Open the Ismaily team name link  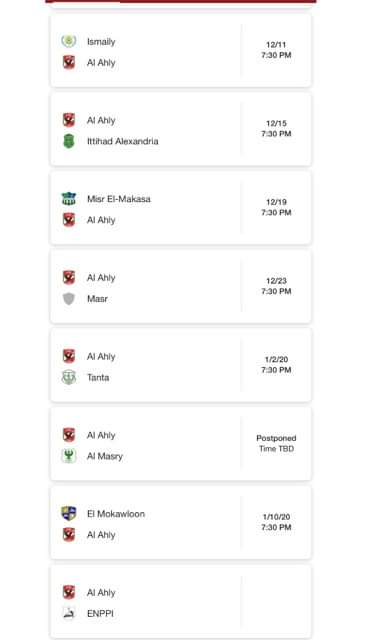pyautogui.click(x=101, y=42)
